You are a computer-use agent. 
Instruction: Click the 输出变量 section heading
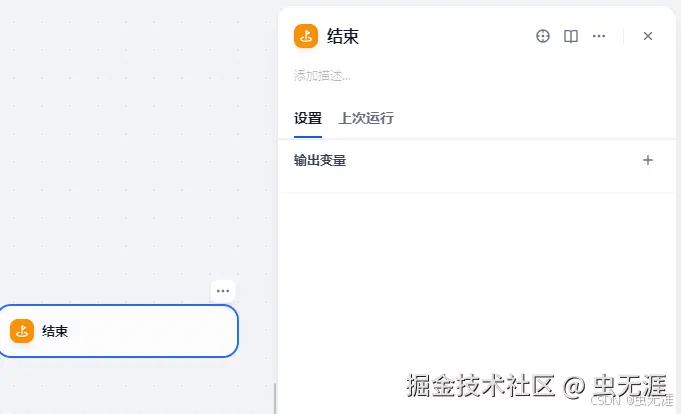click(320, 161)
